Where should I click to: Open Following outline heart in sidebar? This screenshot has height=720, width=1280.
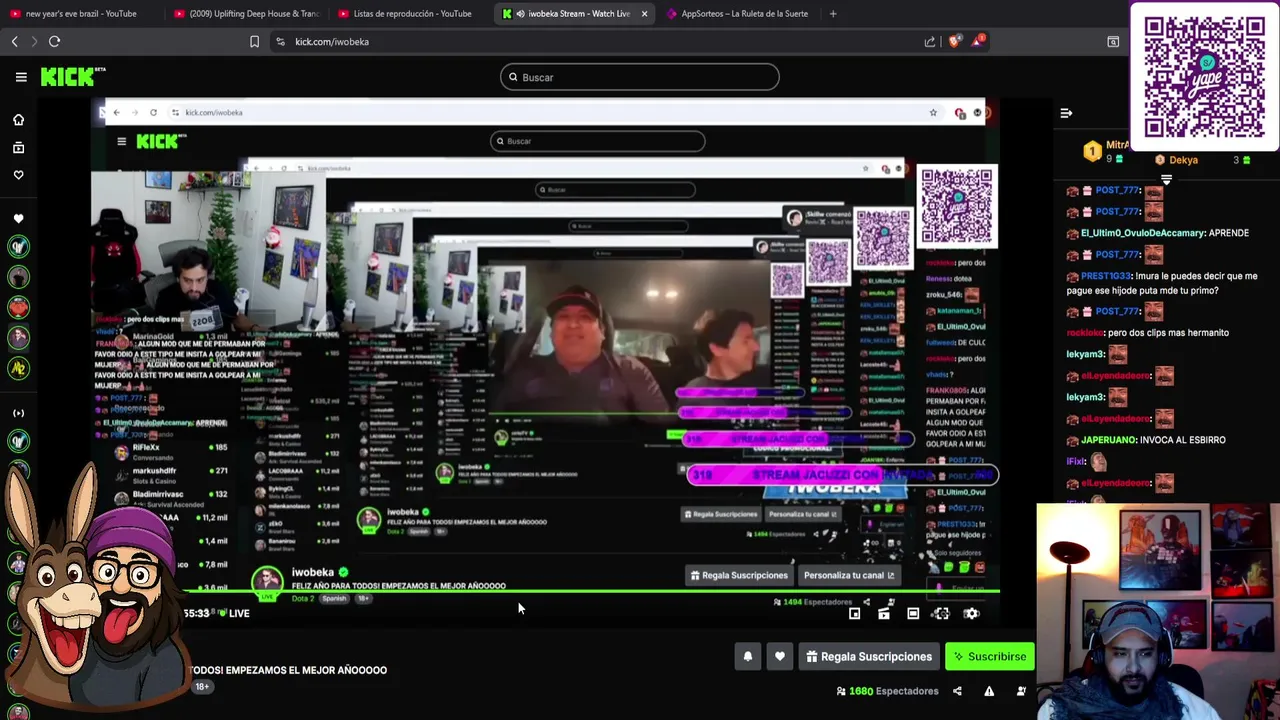[18, 175]
